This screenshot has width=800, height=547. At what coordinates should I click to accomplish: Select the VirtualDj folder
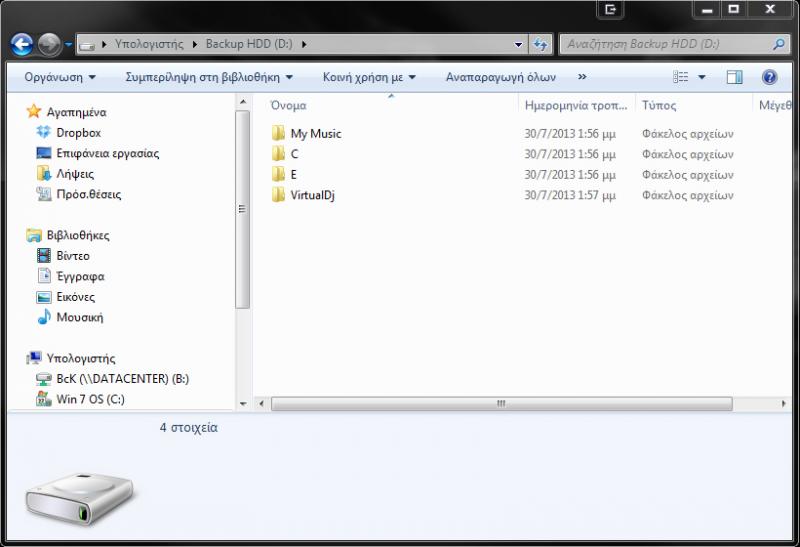312,195
